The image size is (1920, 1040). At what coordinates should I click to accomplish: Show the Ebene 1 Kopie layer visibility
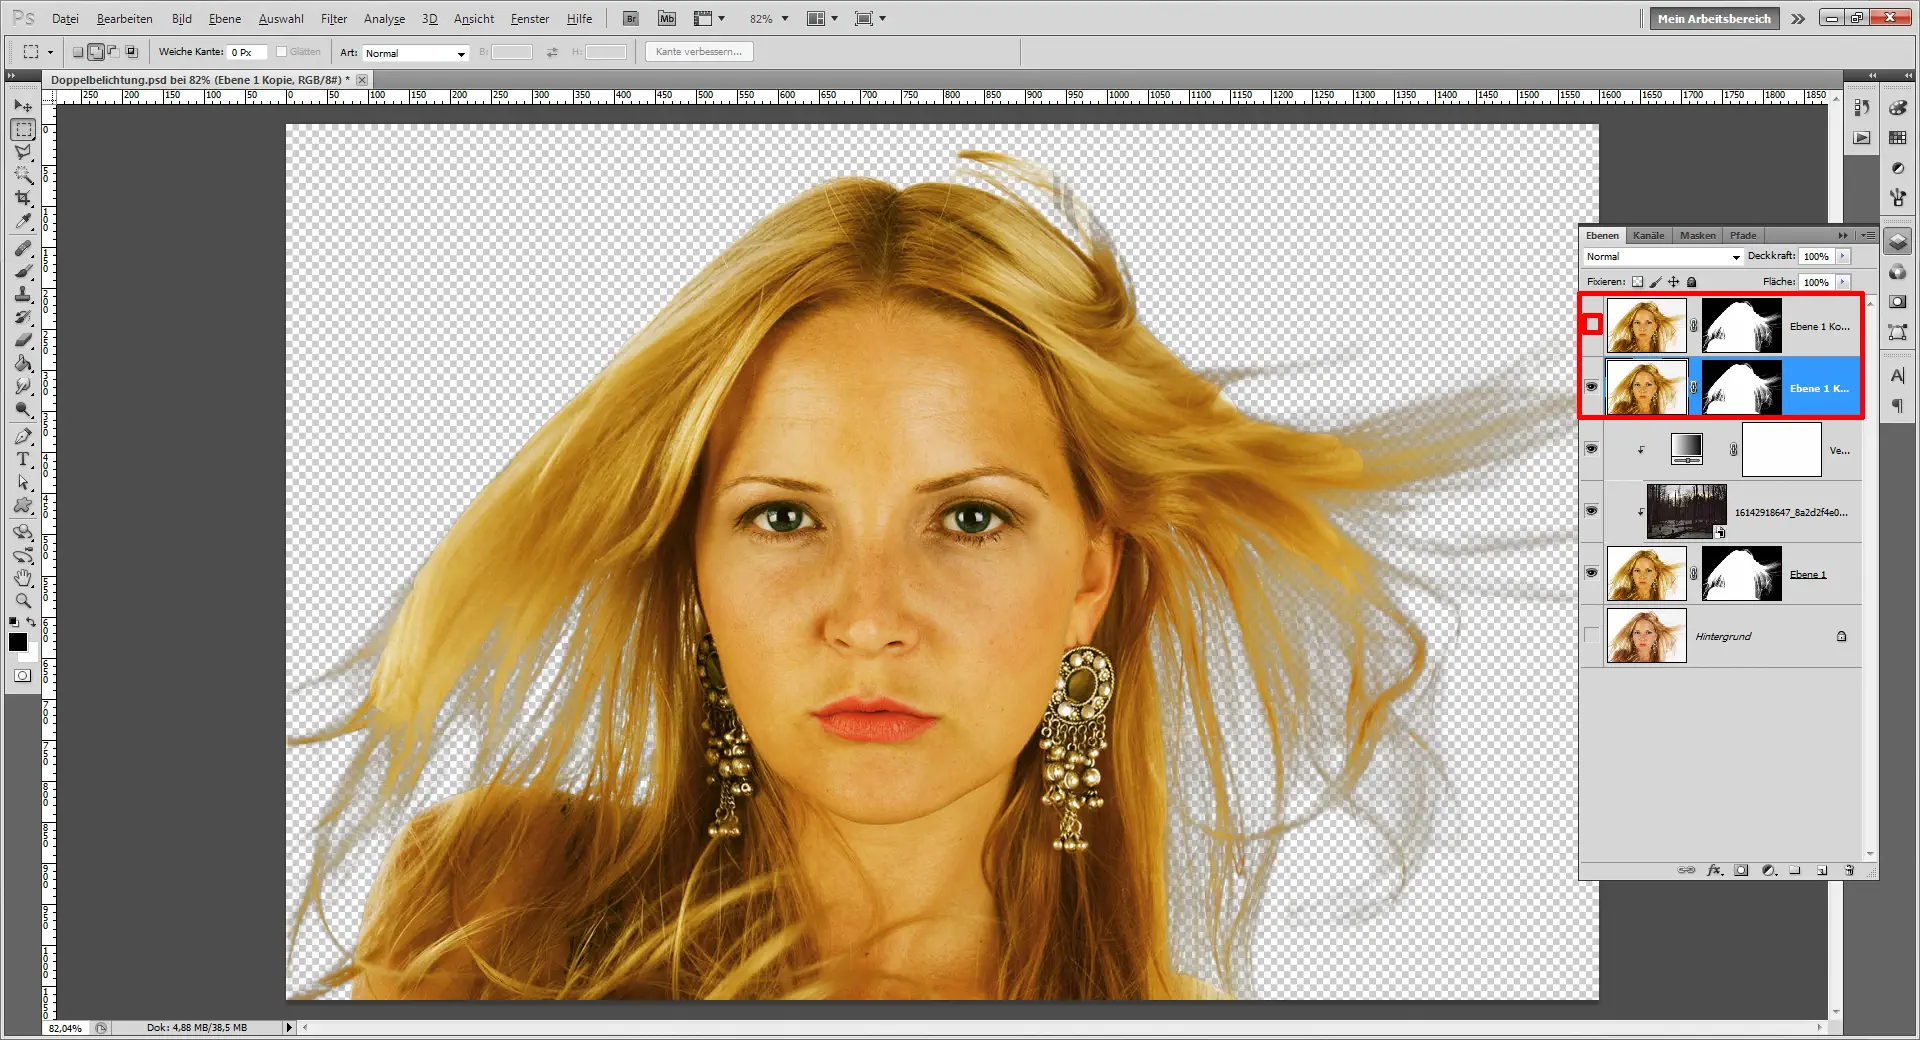(x=1591, y=325)
